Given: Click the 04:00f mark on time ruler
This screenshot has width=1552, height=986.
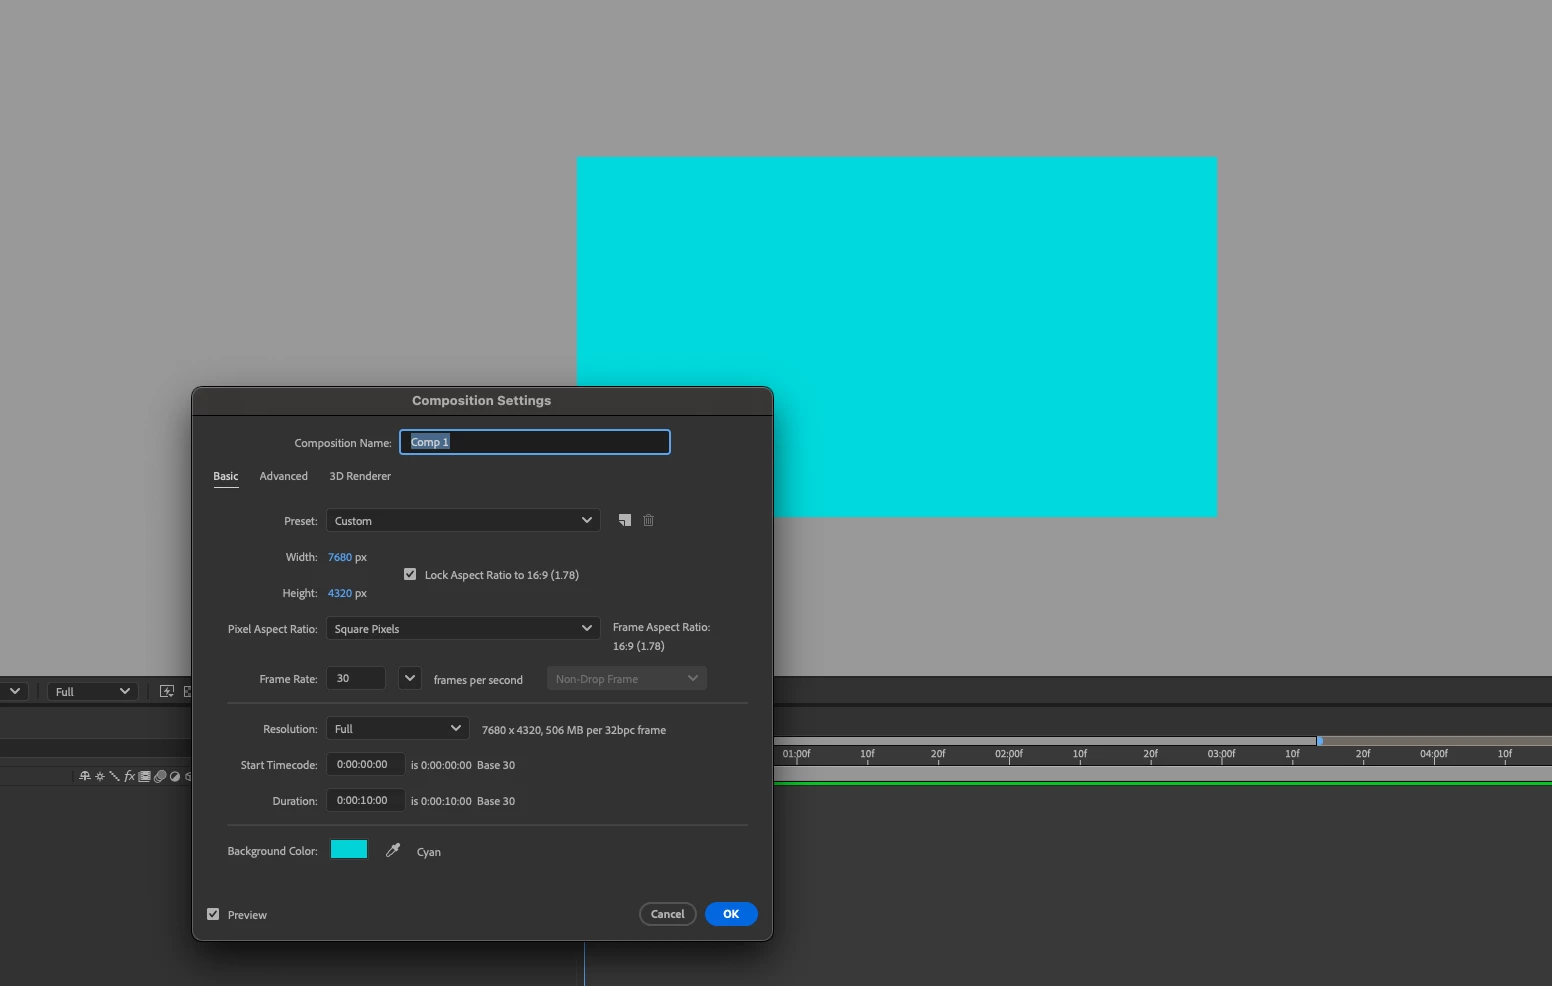Looking at the screenshot, I should pyautogui.click(x=1434, y=754).
